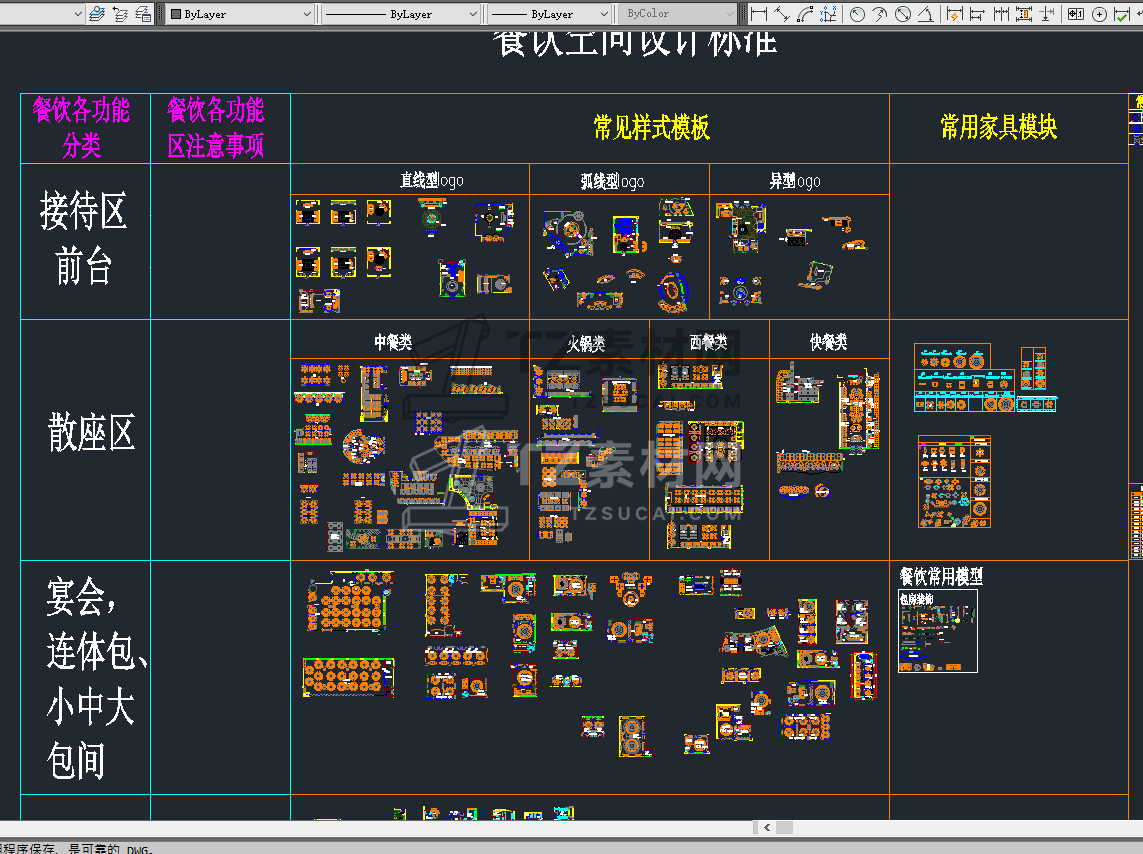Click the '中餐类' column label
Screen dimensions: 1143x854
click(393, 342)
